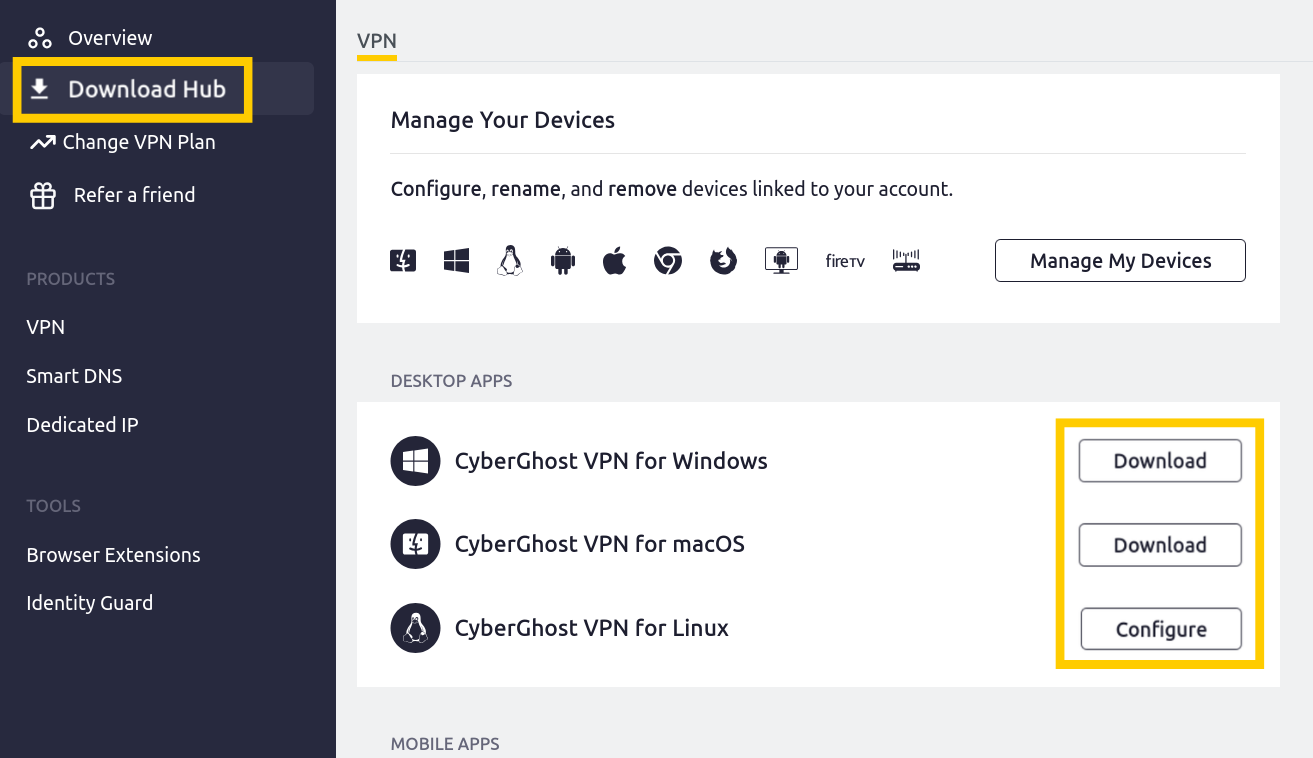1313x758 pixels.
Task: Configure CyberGhost VPN for Linux
Action: (x=1161, y=629)
